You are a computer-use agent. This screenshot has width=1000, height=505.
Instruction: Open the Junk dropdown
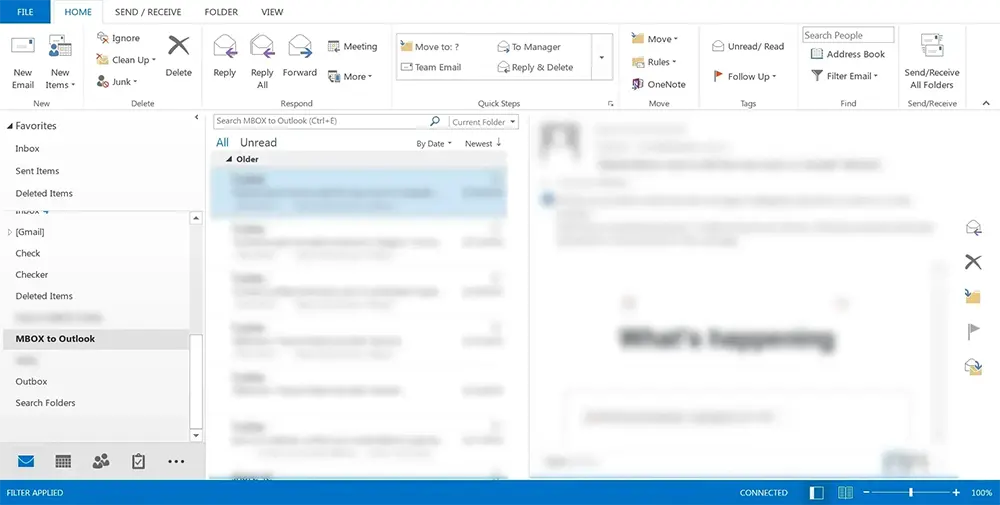(117, 82)
